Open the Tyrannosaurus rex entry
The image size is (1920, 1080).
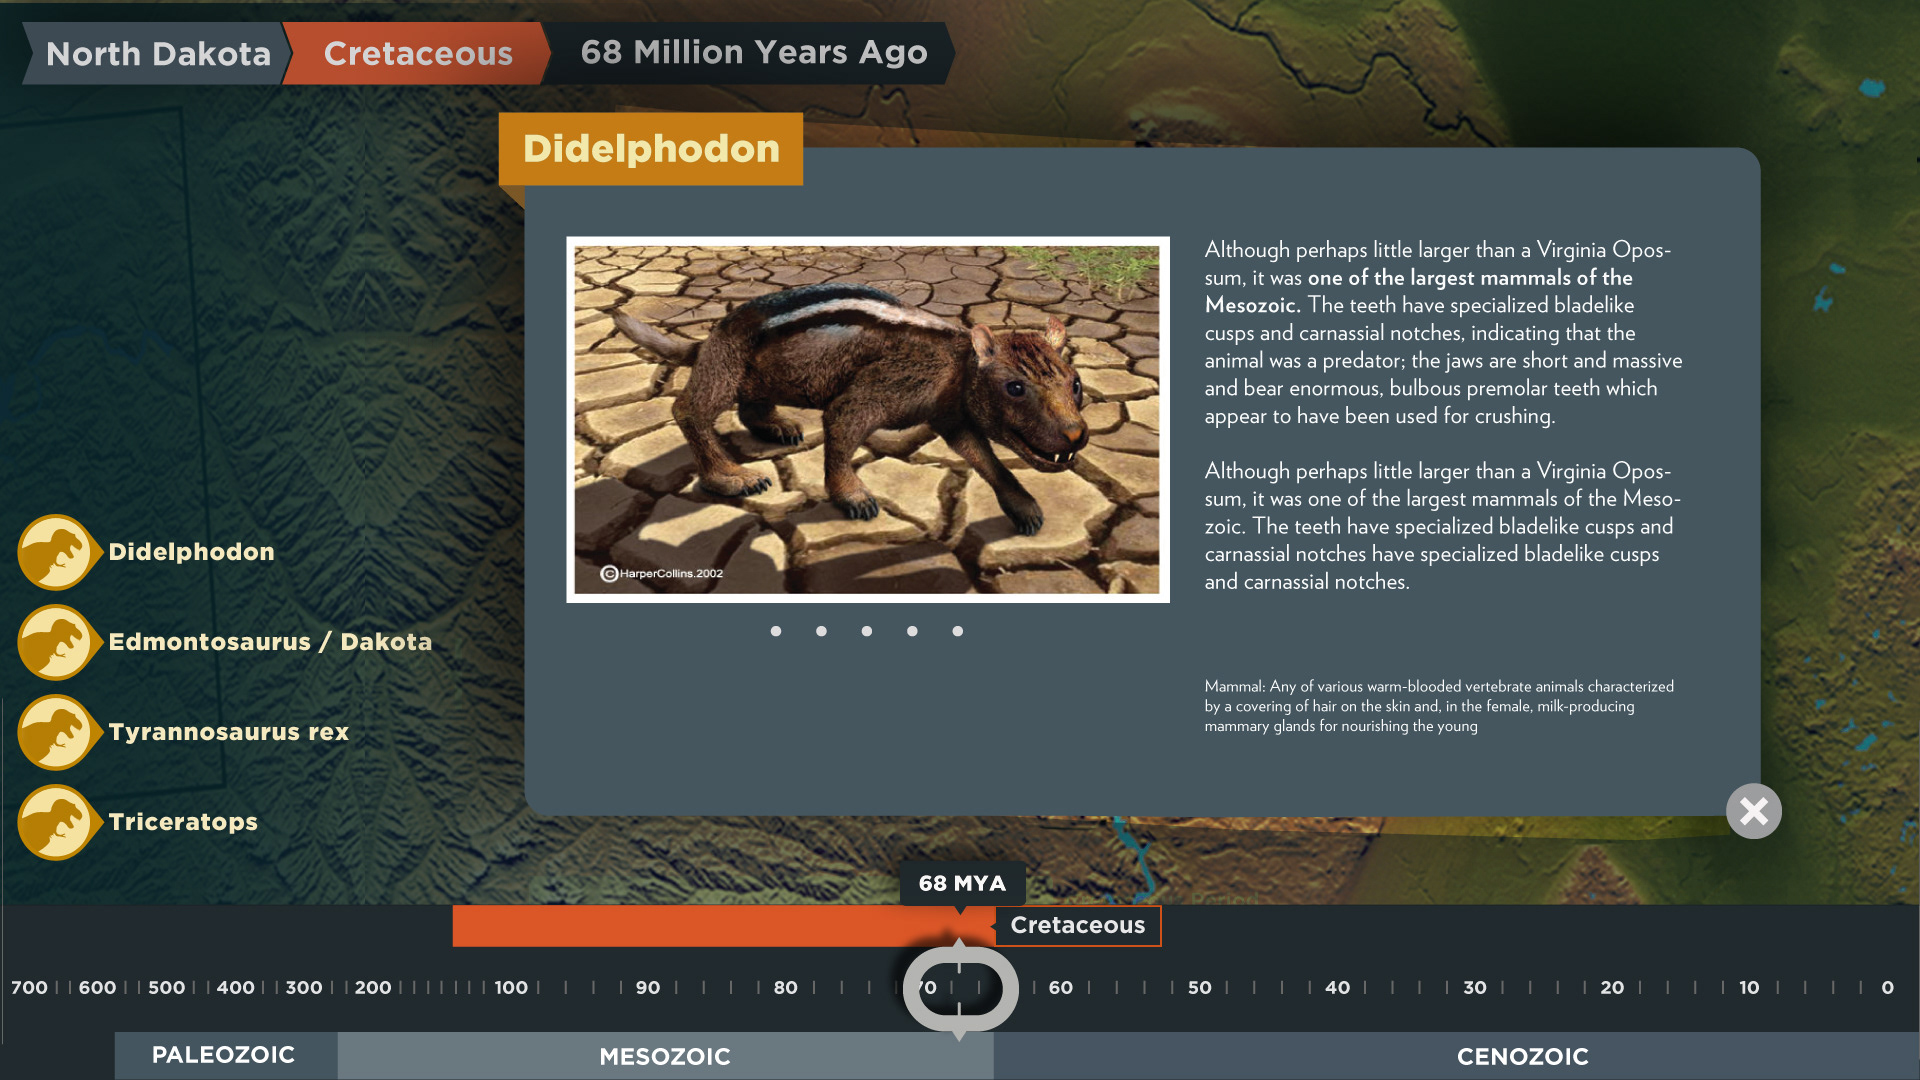(x=228, y=732)
